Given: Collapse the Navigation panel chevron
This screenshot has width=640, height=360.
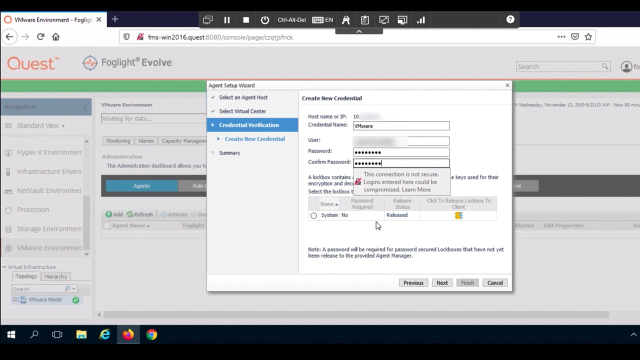Looking at the screenshot, I should (85, 107).
